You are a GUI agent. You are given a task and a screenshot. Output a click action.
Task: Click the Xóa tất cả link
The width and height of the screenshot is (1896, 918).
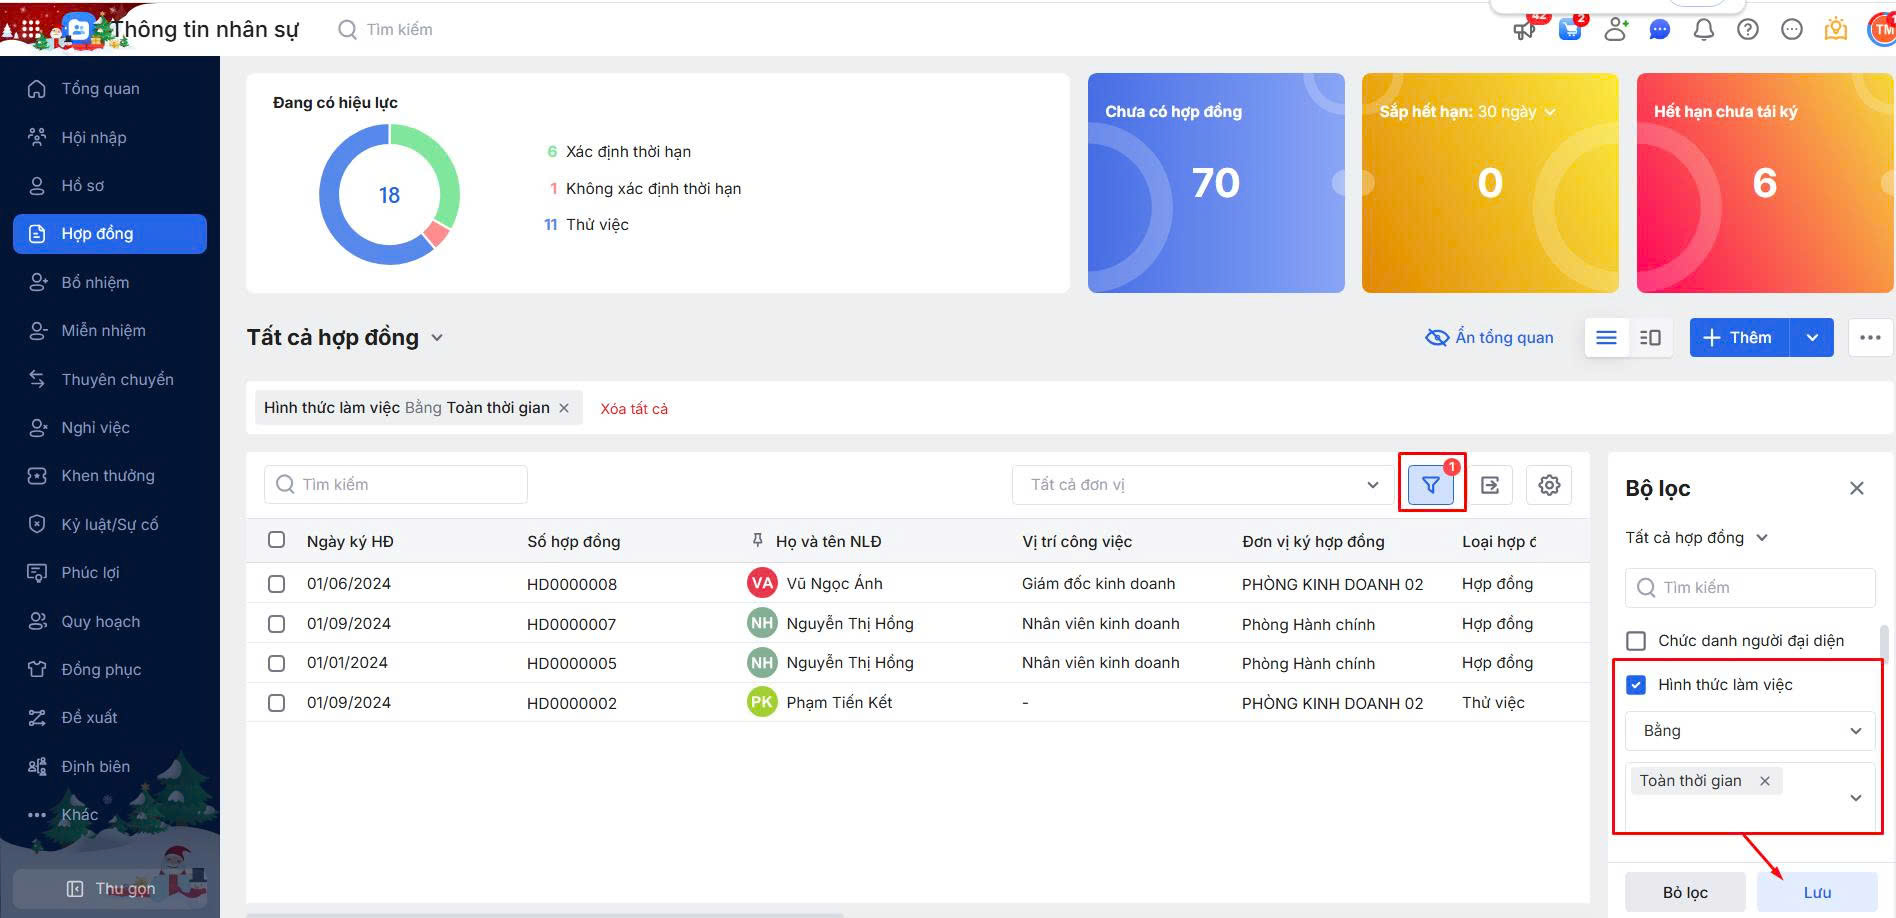click(x=634, y=409)
